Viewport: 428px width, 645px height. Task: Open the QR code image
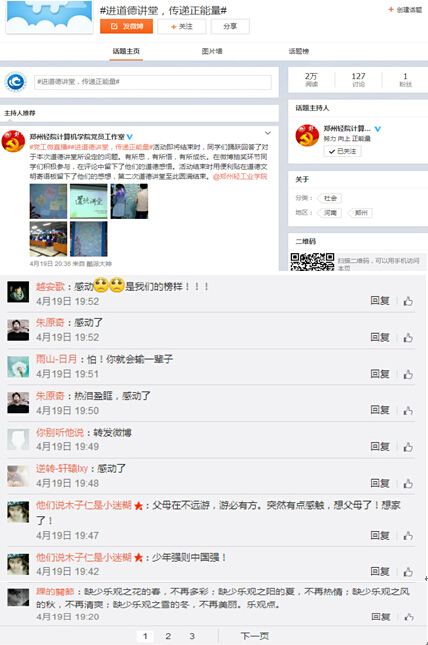pos(312,262)
